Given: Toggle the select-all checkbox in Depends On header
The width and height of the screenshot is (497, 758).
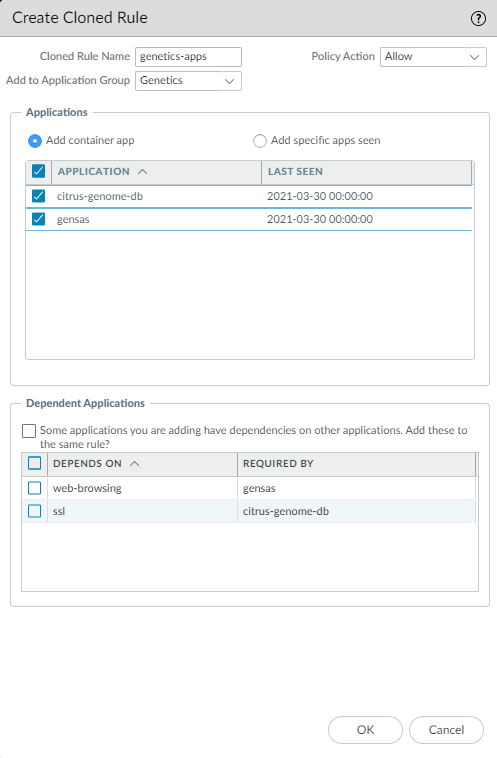Looking at the screenshot, I should [x=34, y=463].
